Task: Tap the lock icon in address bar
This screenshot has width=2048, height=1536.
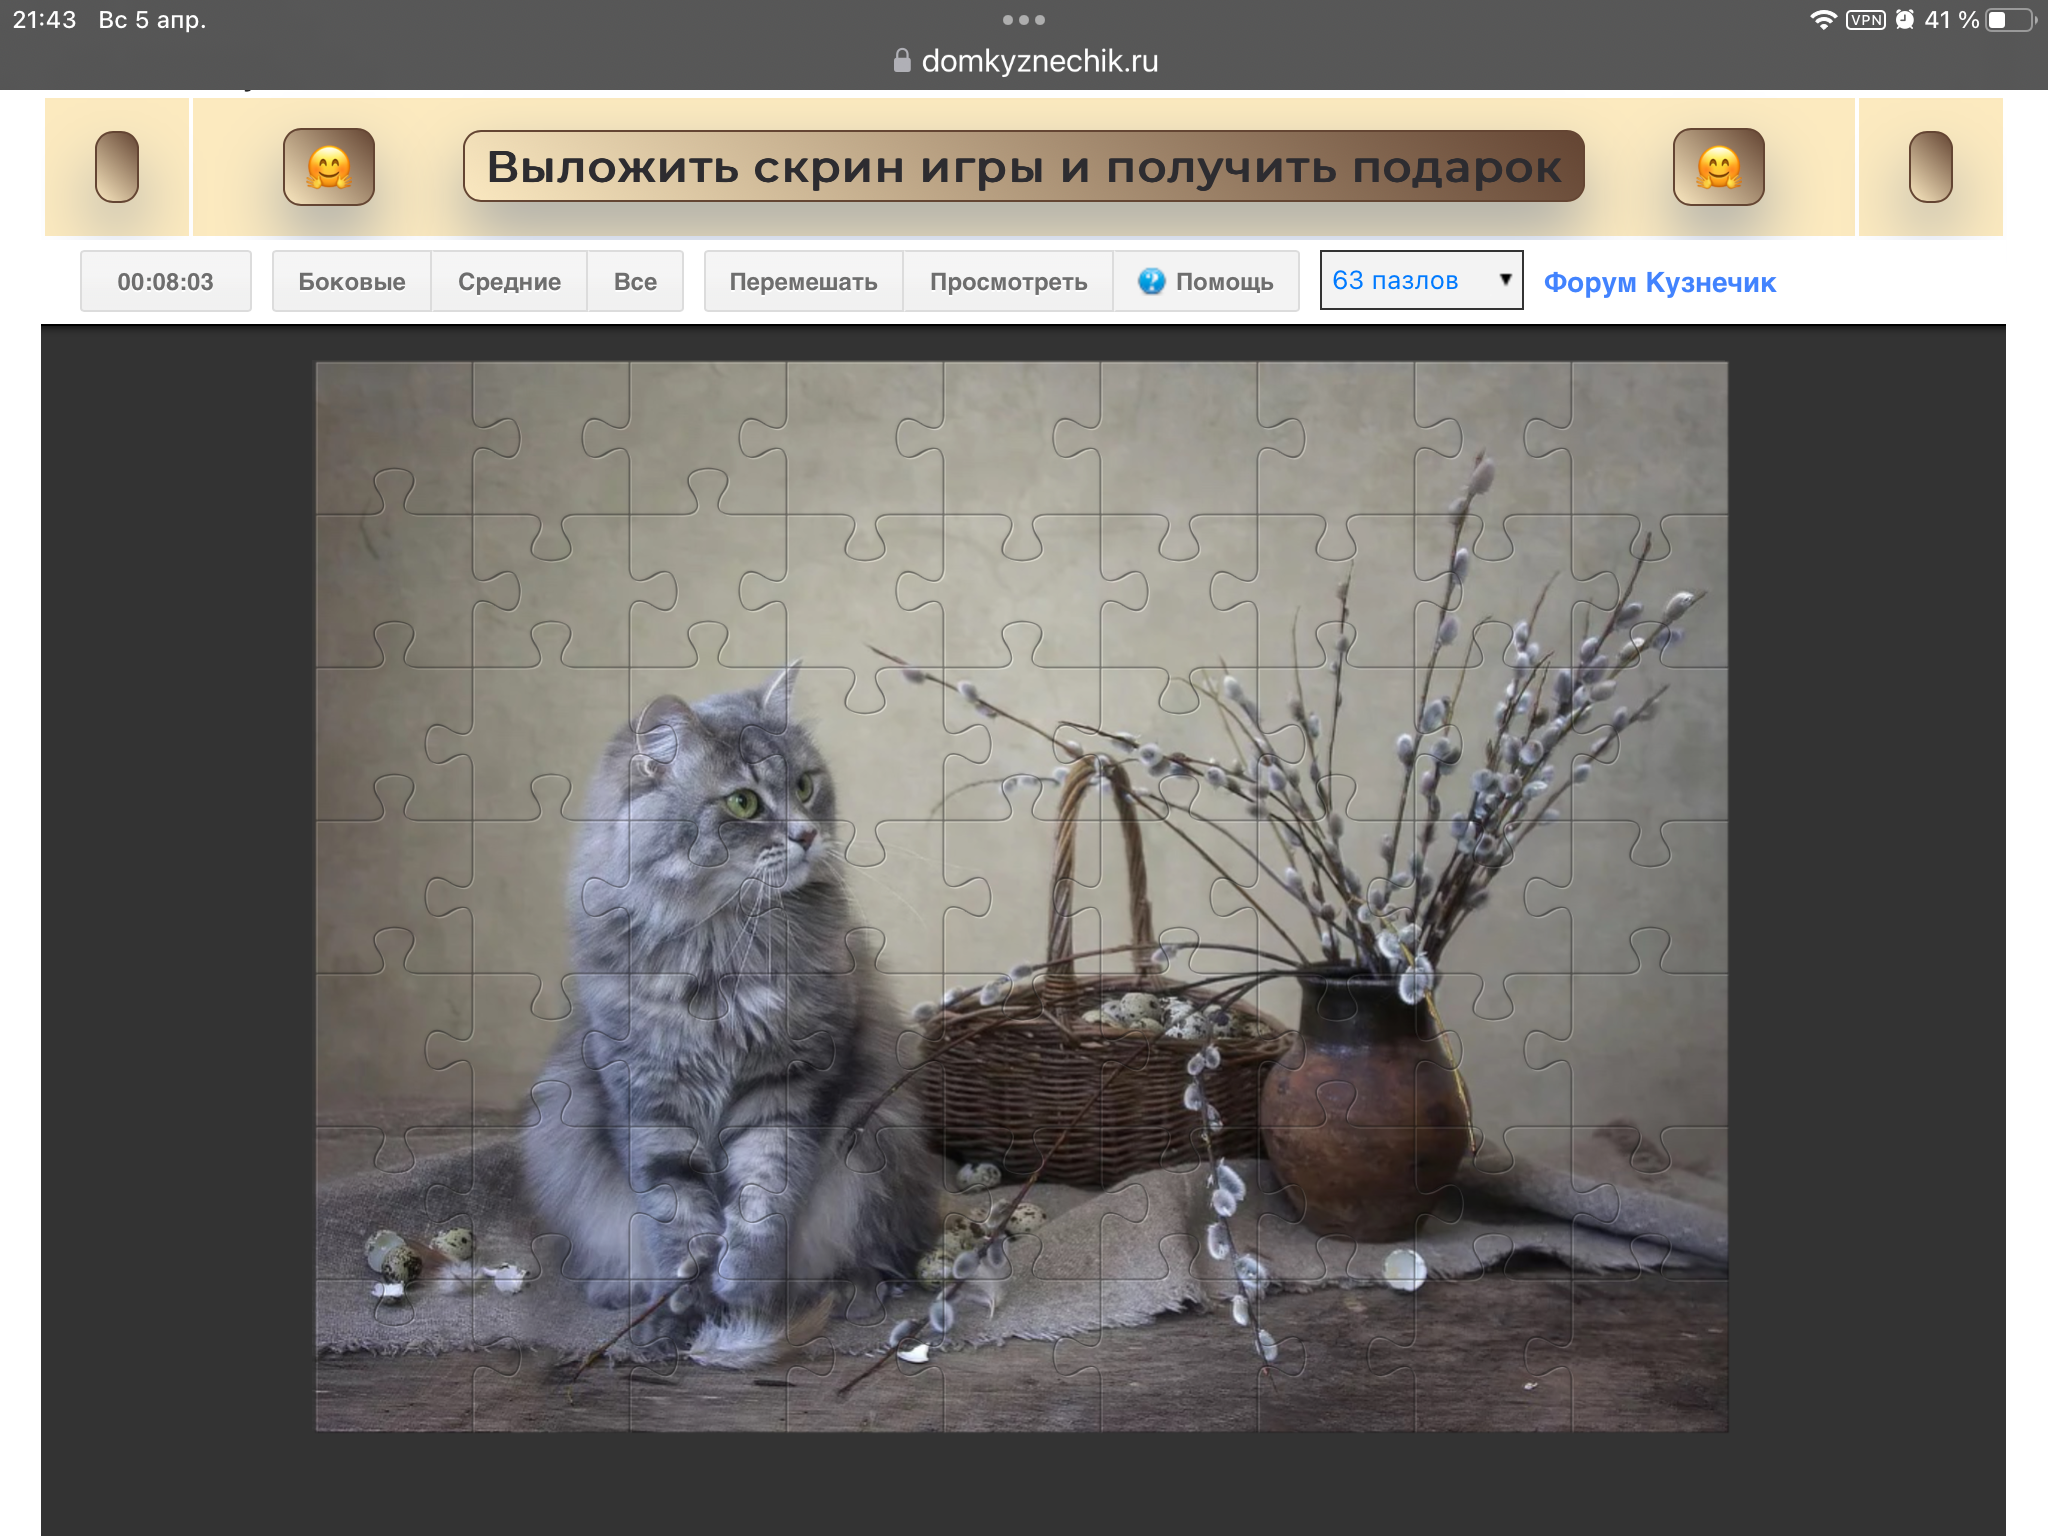Action: point(902,61)
